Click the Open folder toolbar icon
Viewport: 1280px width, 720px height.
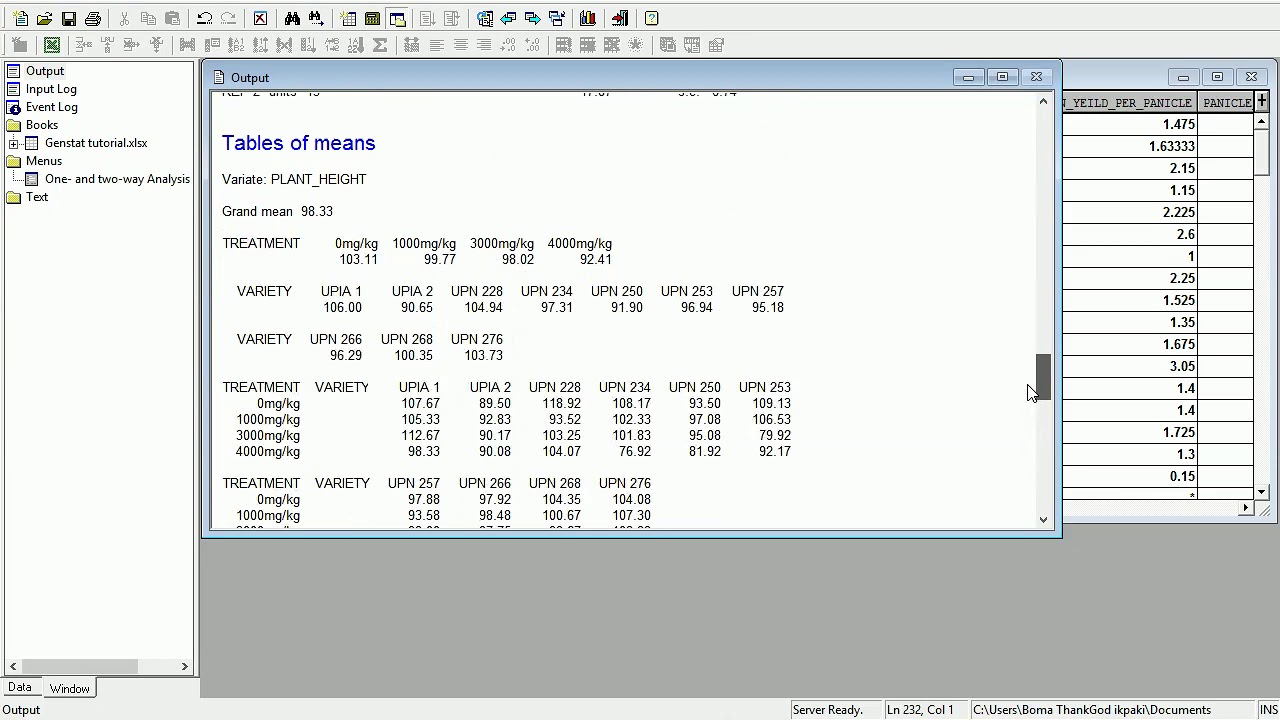[x=44, y=18]
